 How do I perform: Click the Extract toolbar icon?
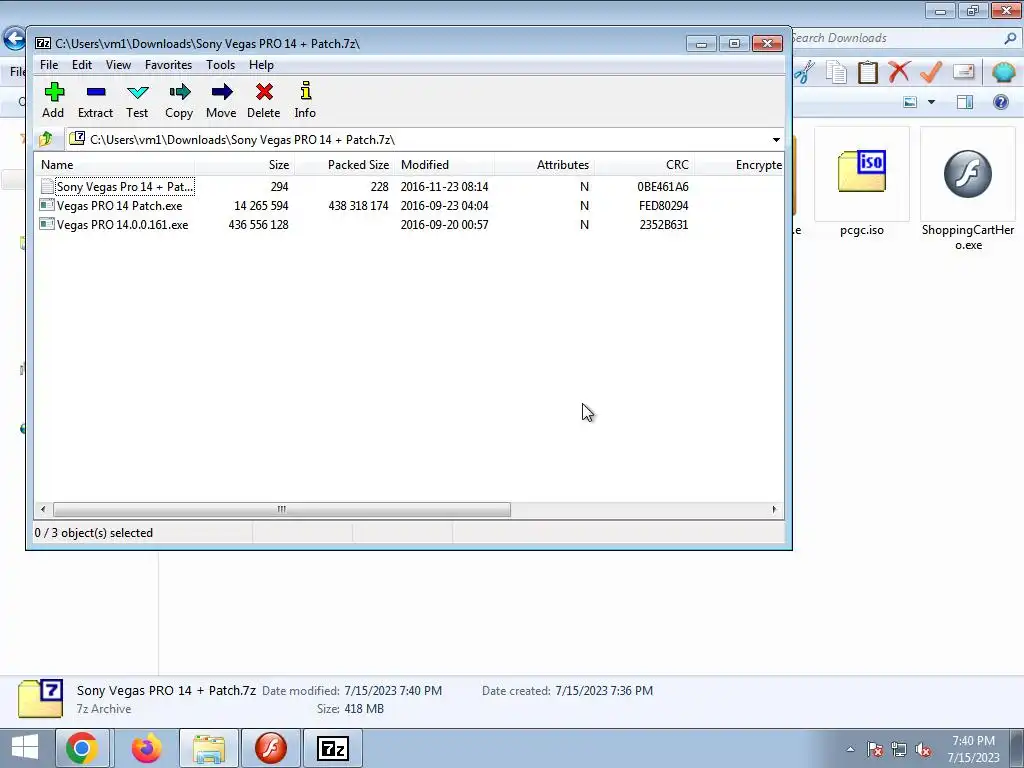[95, 100]
